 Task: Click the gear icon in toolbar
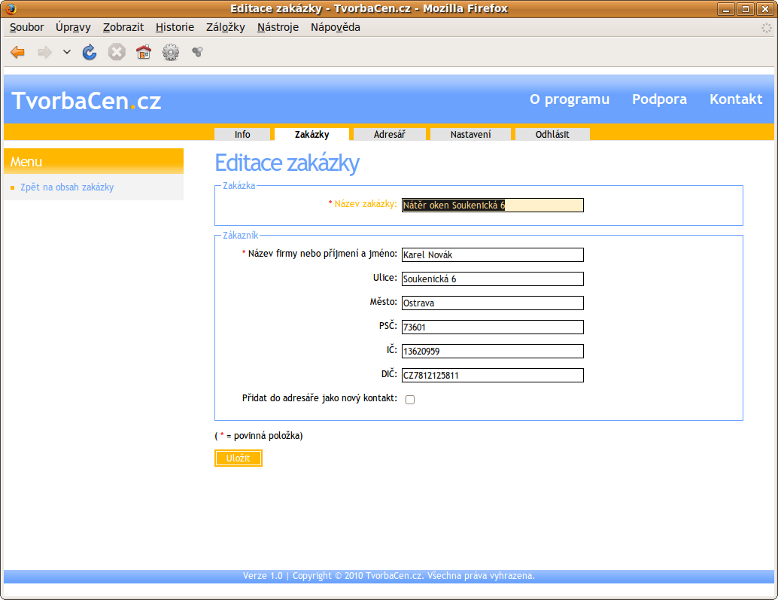point(171,52)
